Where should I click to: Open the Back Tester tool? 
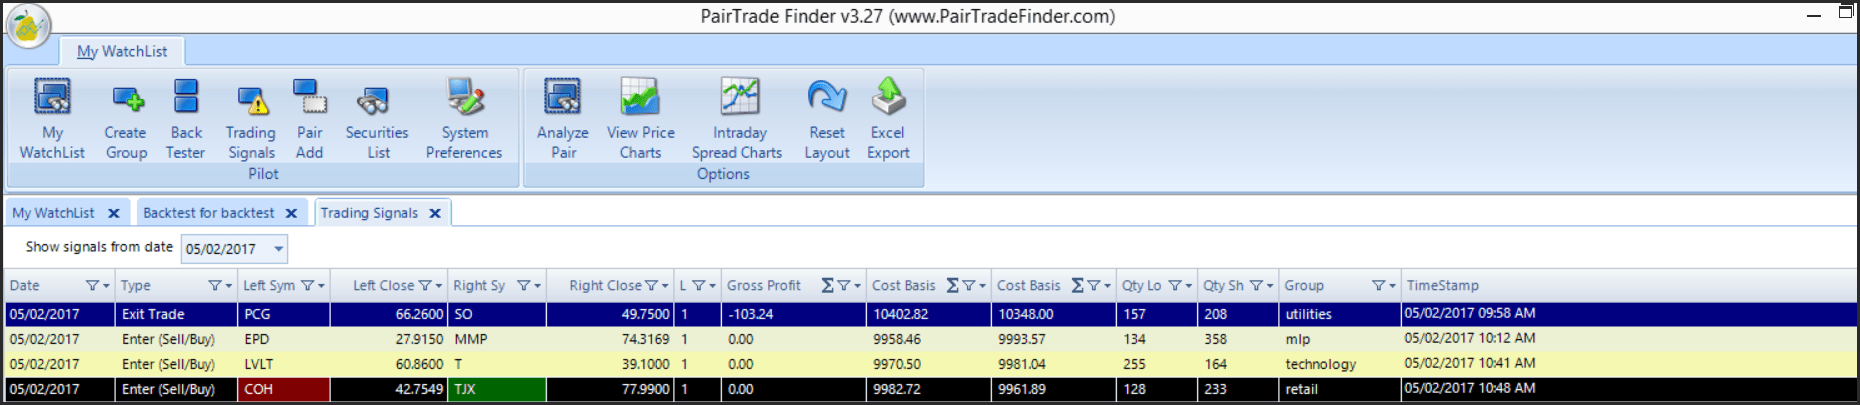tap(186, 118)
